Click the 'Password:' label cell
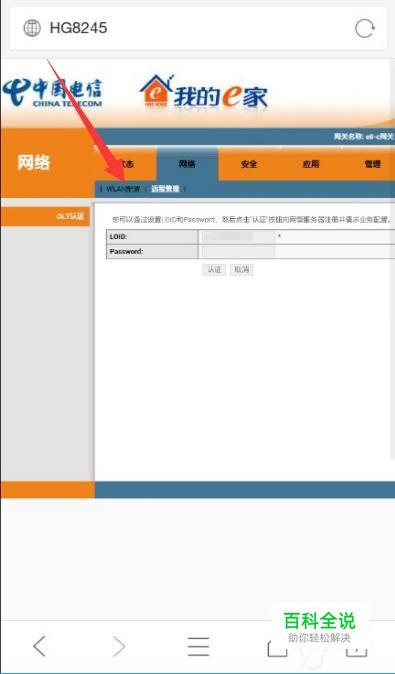395x674 pixels. [x=152, y=251]
